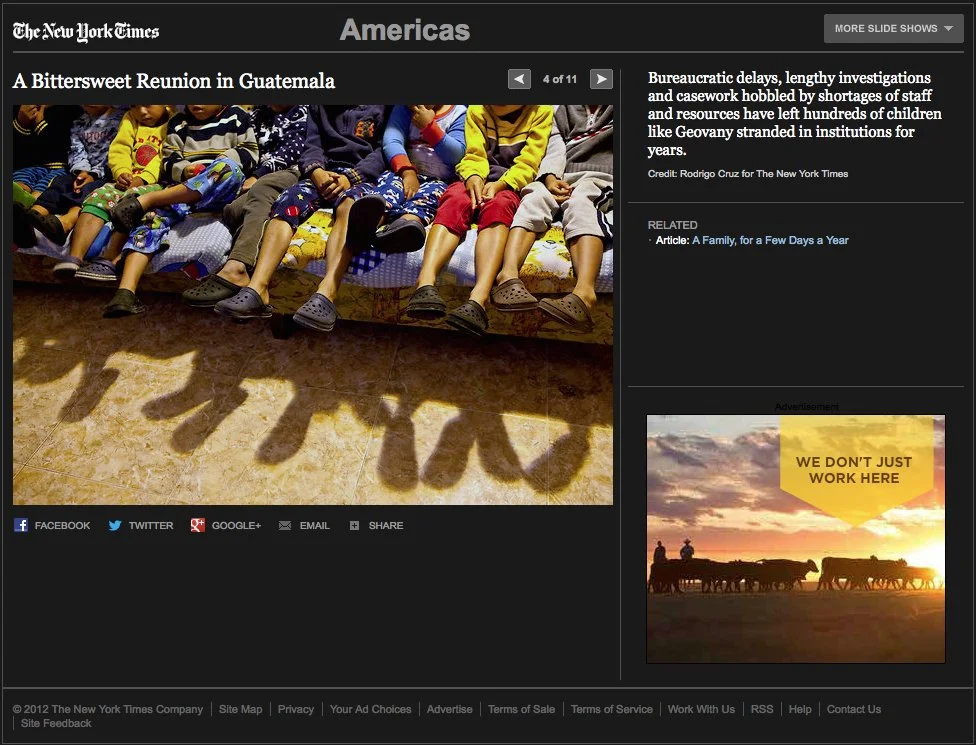This screenshot has width=976, height=745.
Task: Visit the Terms of Service page
Action: [611, 709]
